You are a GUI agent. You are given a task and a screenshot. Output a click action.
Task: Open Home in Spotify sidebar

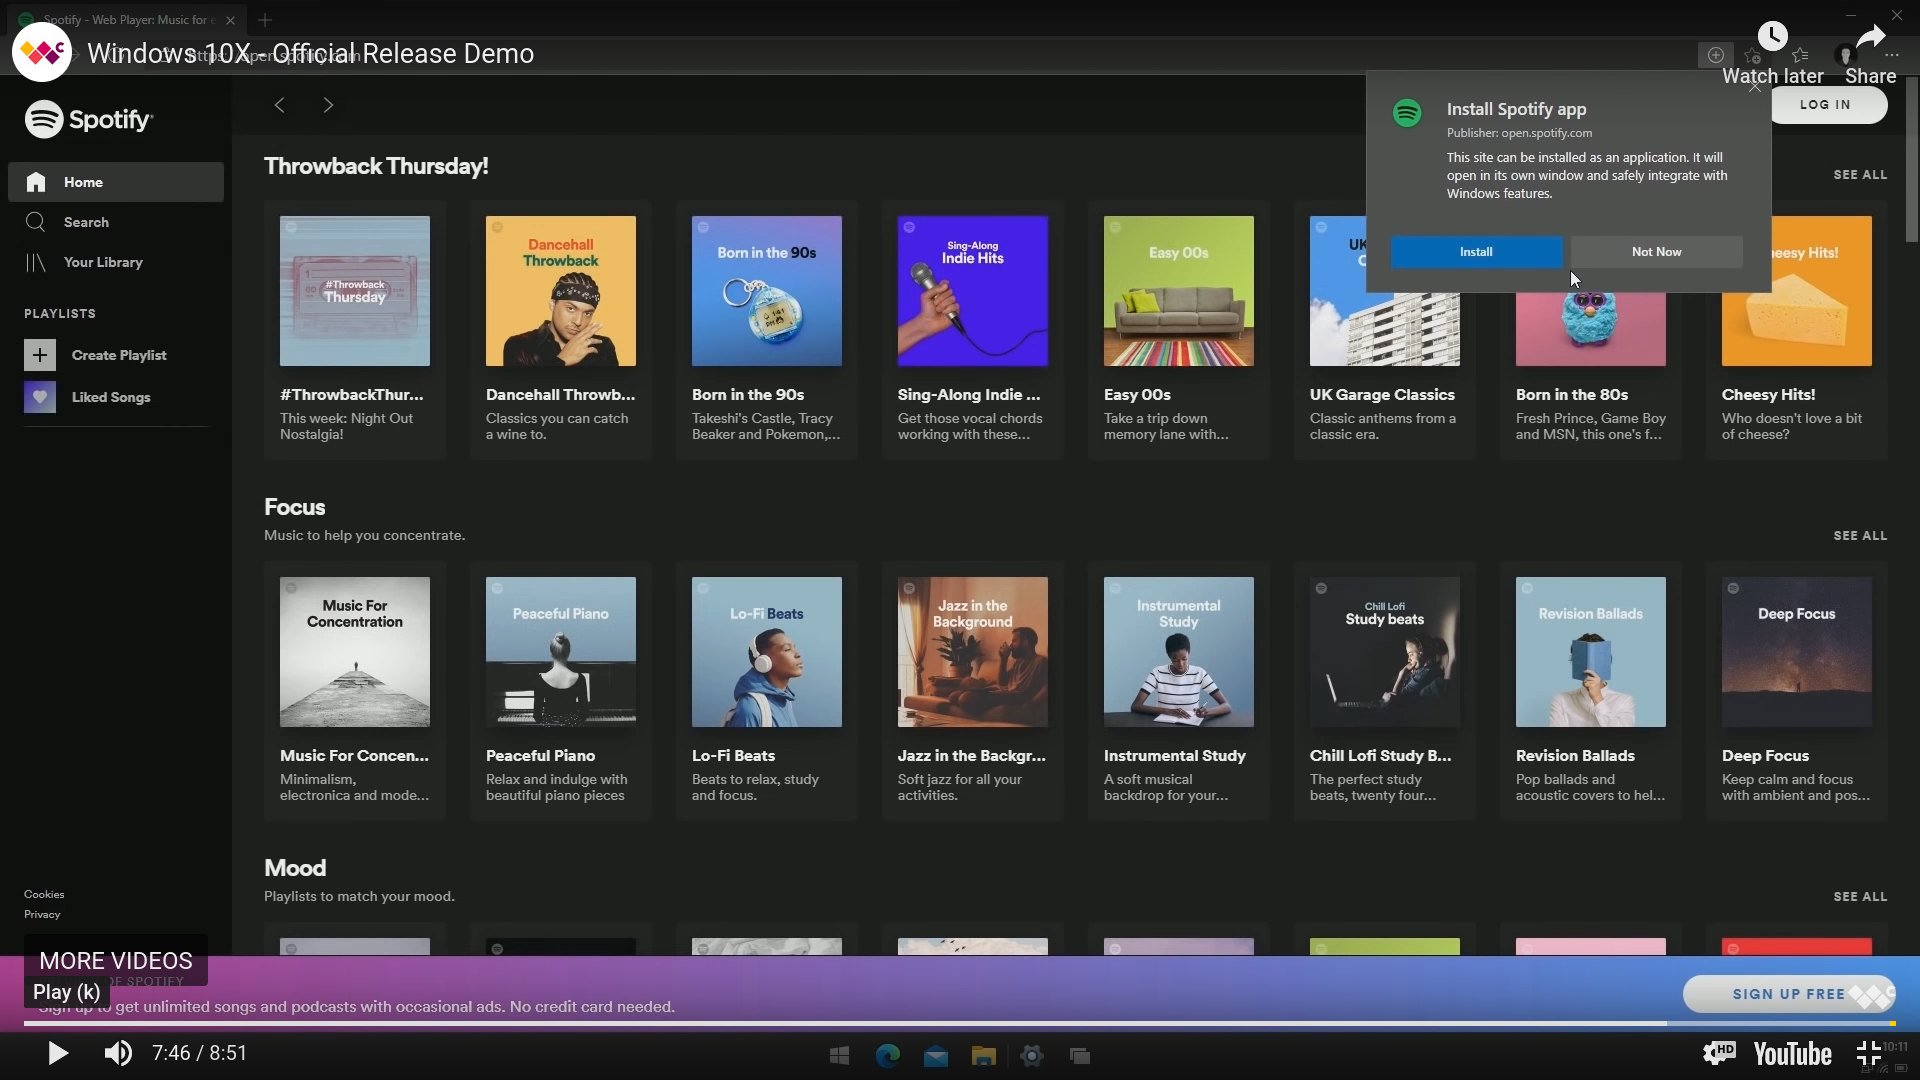tap(116, 182)
